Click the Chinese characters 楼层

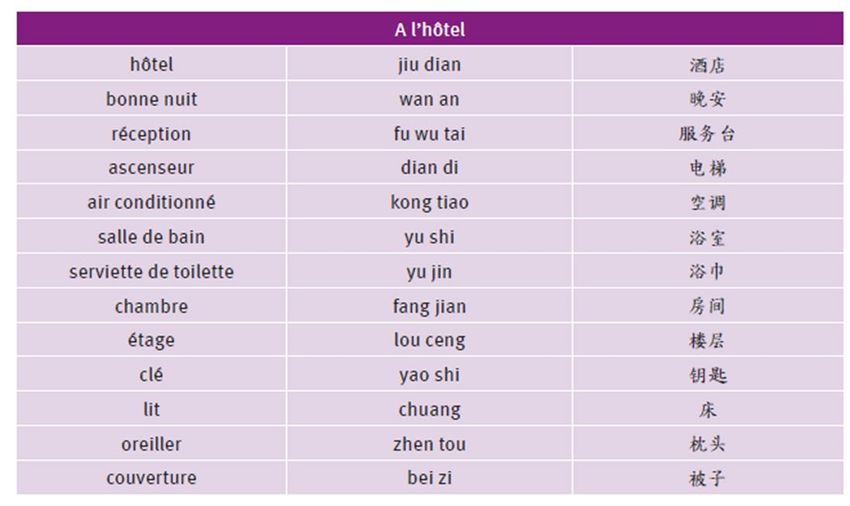707,340
